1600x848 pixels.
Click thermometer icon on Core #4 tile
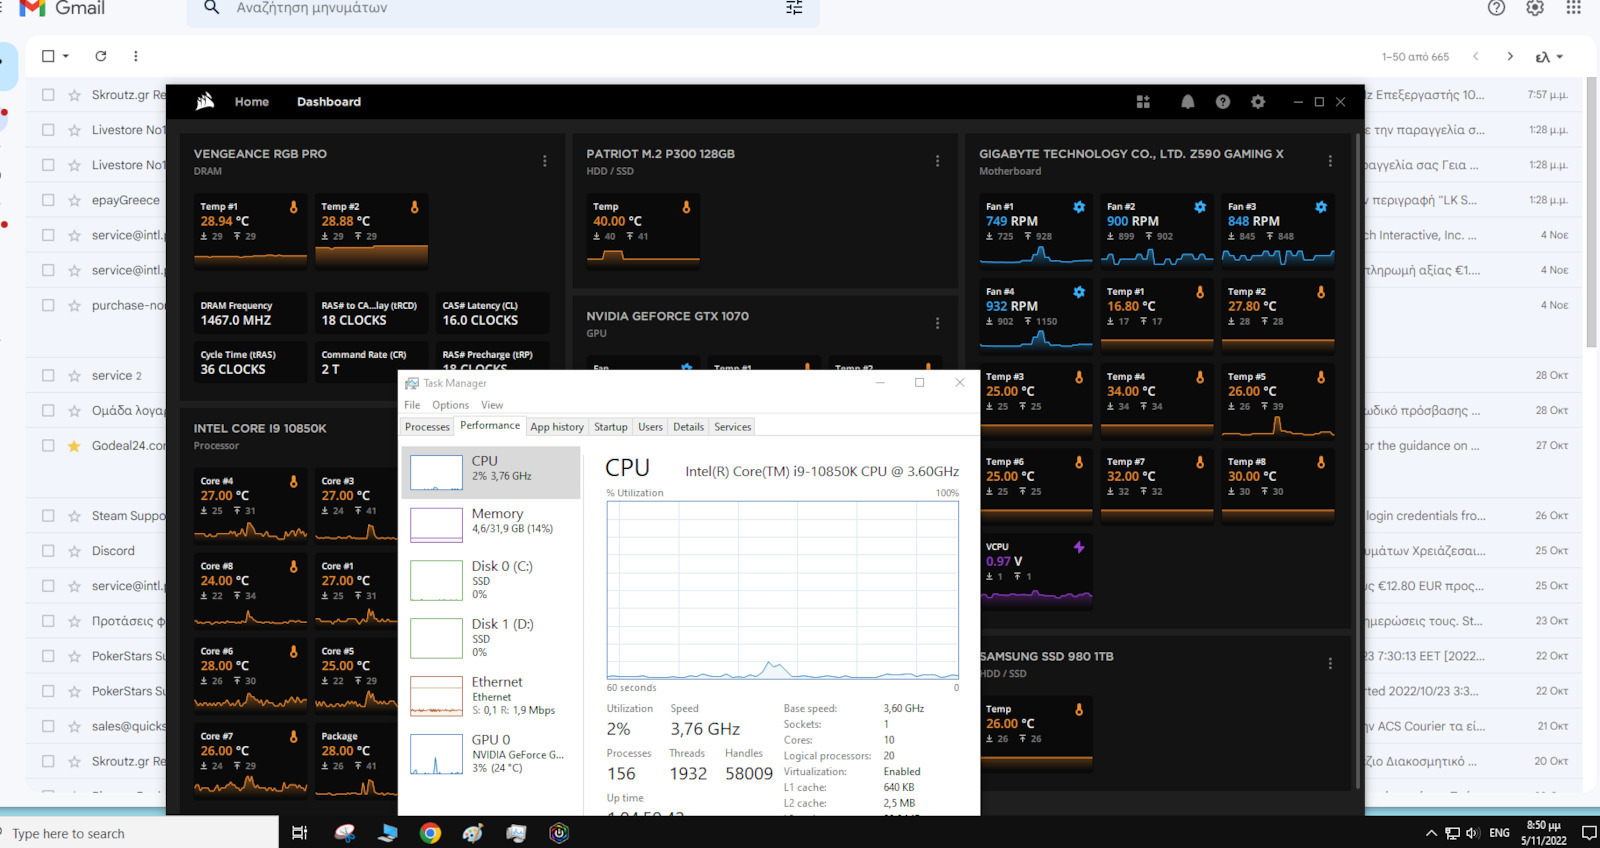[x=293, y=481]
